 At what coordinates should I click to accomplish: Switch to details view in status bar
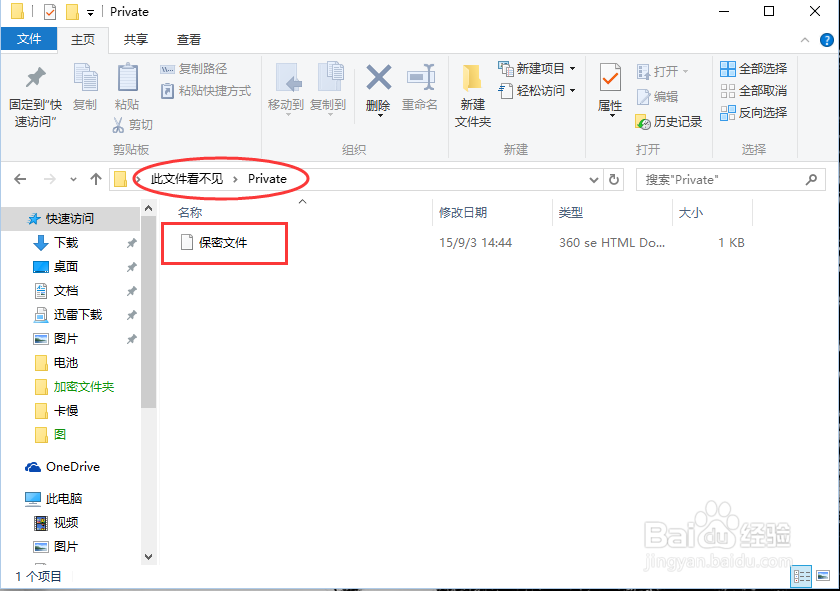tap(802, 576)
